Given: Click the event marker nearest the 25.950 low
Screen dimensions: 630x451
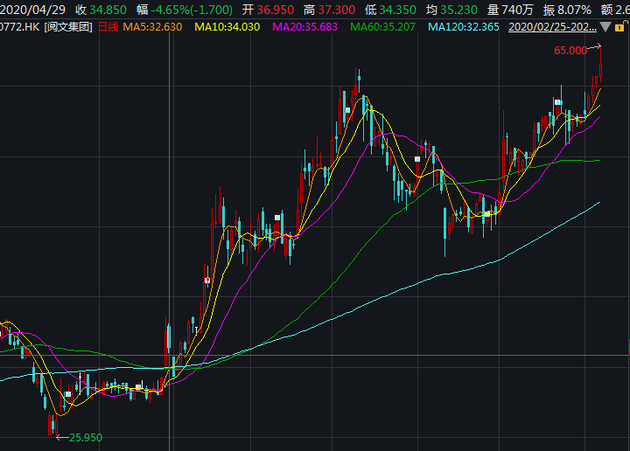Looking at the screenshot, I should 68,394.
